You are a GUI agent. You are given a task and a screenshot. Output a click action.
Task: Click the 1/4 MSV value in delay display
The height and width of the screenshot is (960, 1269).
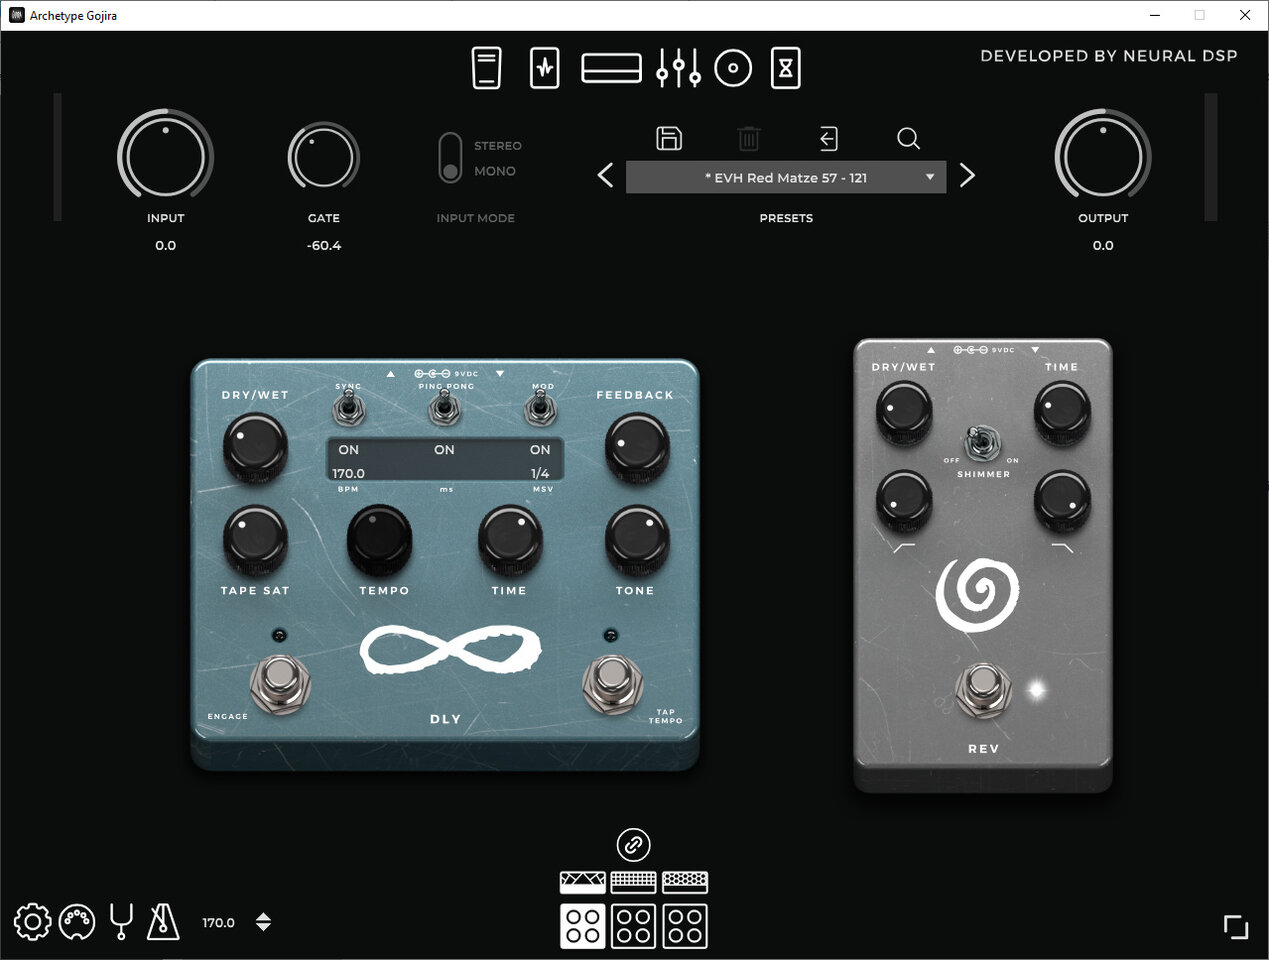(540, 473)
